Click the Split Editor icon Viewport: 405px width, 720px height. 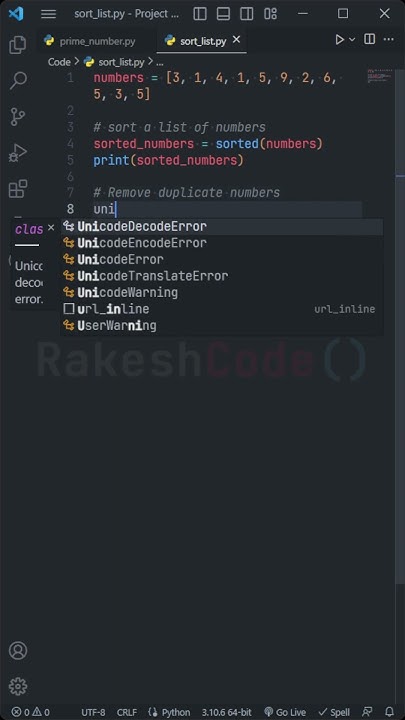[x=370, y=39]
